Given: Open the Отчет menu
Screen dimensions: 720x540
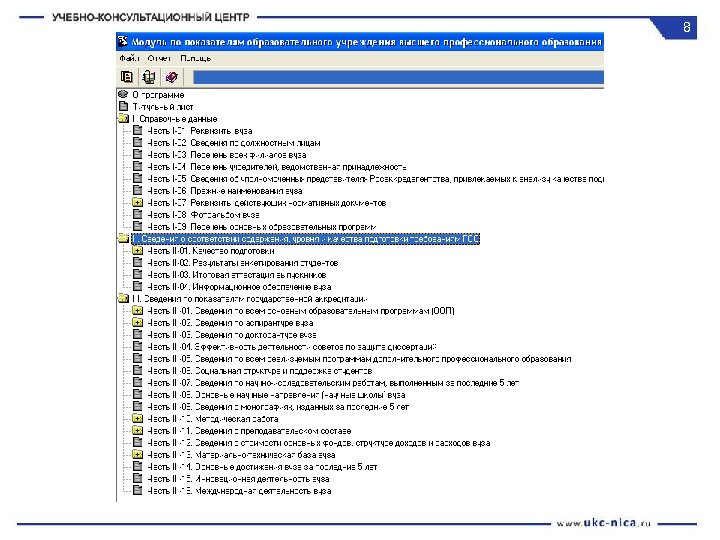Looking at the screenshot, I should click(x=159, y=58).
